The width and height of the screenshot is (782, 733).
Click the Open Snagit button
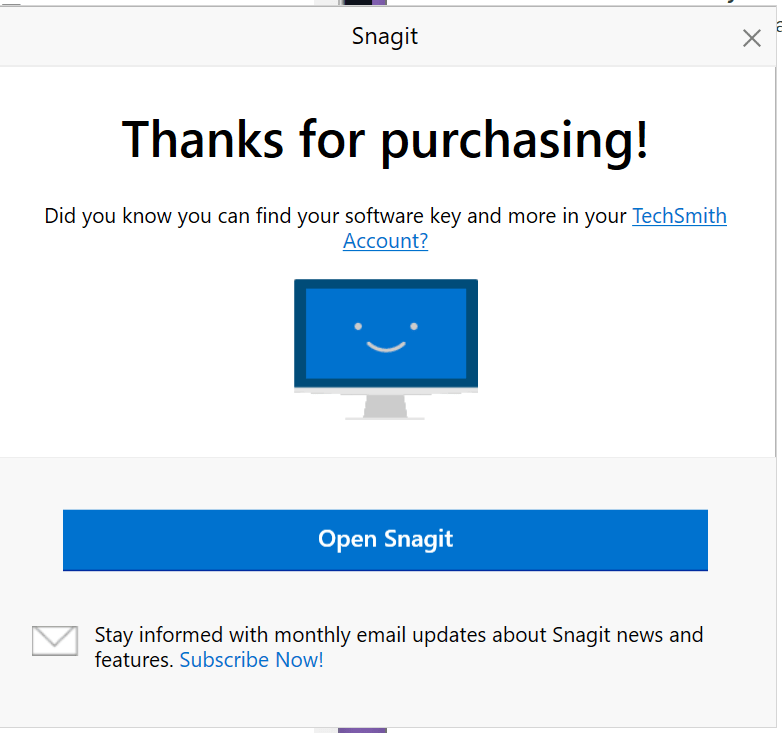pyautogui.click(x=385, y=540)
